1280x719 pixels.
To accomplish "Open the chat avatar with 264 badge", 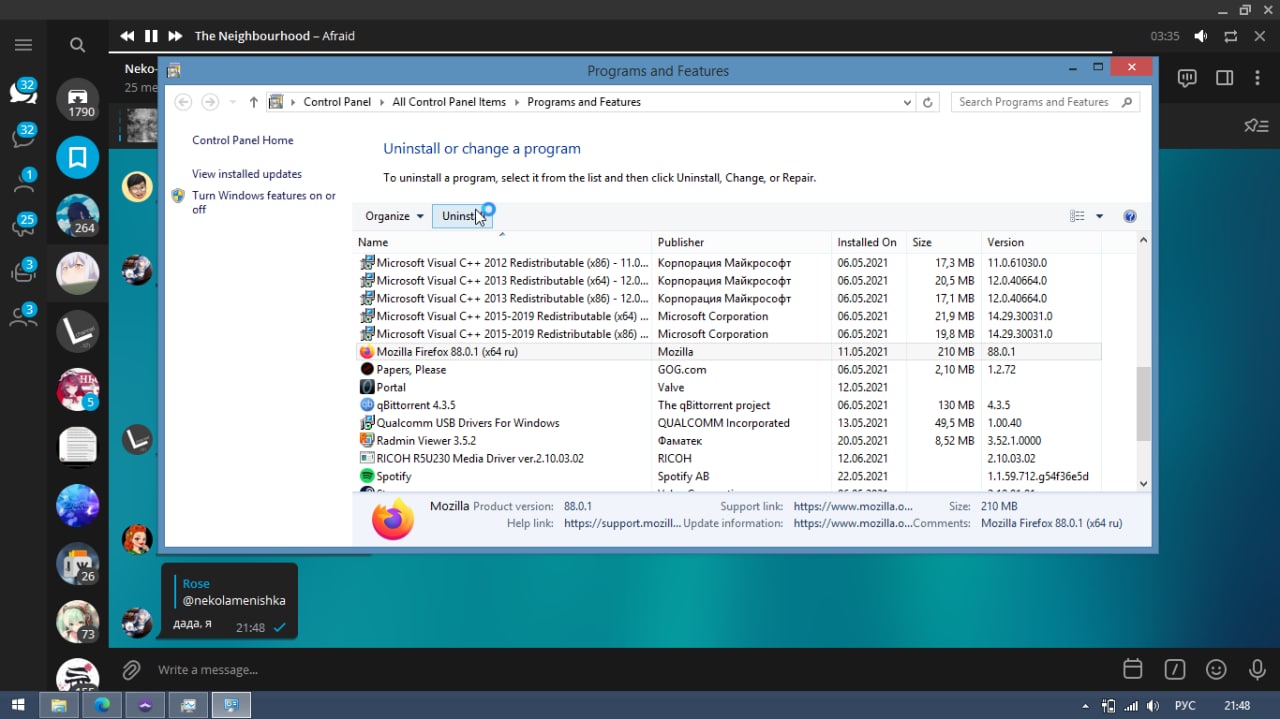I will coord(78,215).
